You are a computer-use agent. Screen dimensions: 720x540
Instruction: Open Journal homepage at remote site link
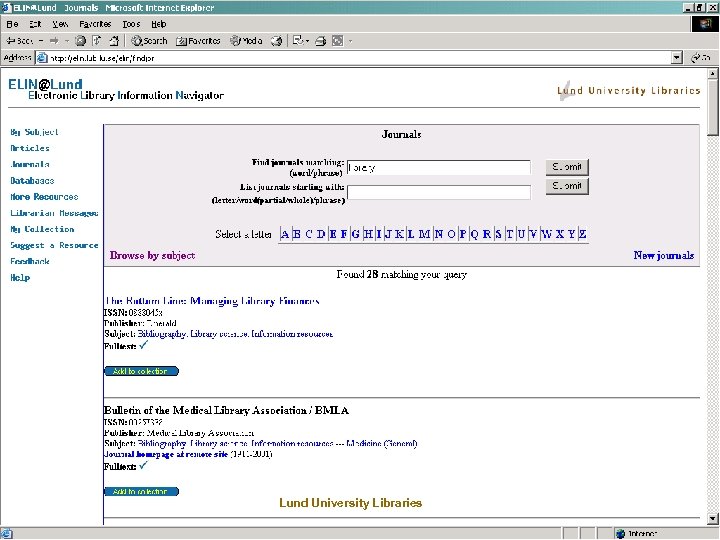[166, 454]
